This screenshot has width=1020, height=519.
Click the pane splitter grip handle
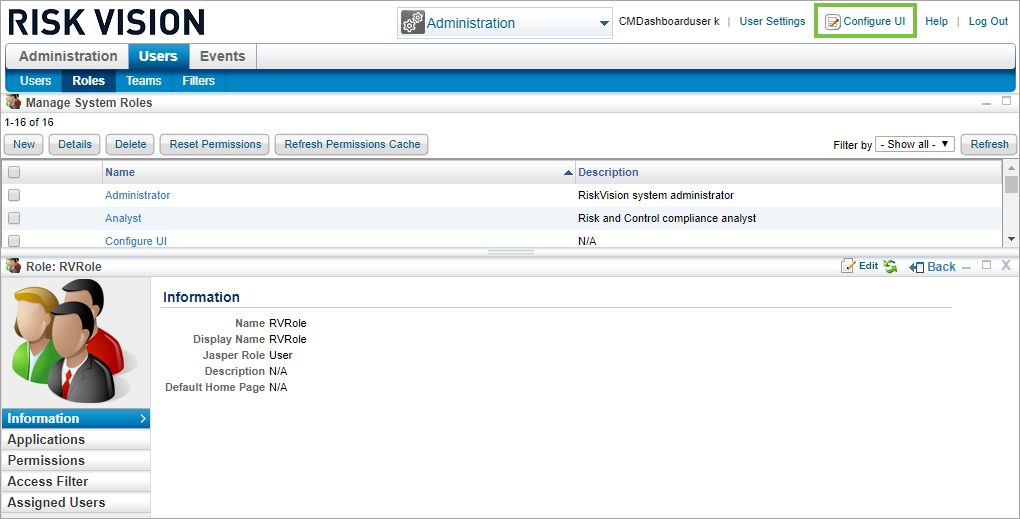tap(511, 252)
